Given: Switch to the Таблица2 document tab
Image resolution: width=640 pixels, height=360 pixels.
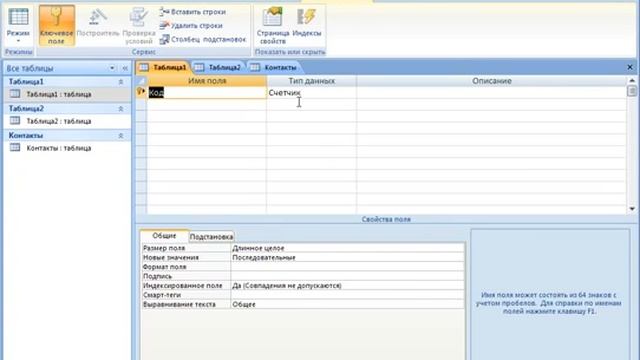Looking at the screenshot, I should pyautogui.click(x=218, y=67).
